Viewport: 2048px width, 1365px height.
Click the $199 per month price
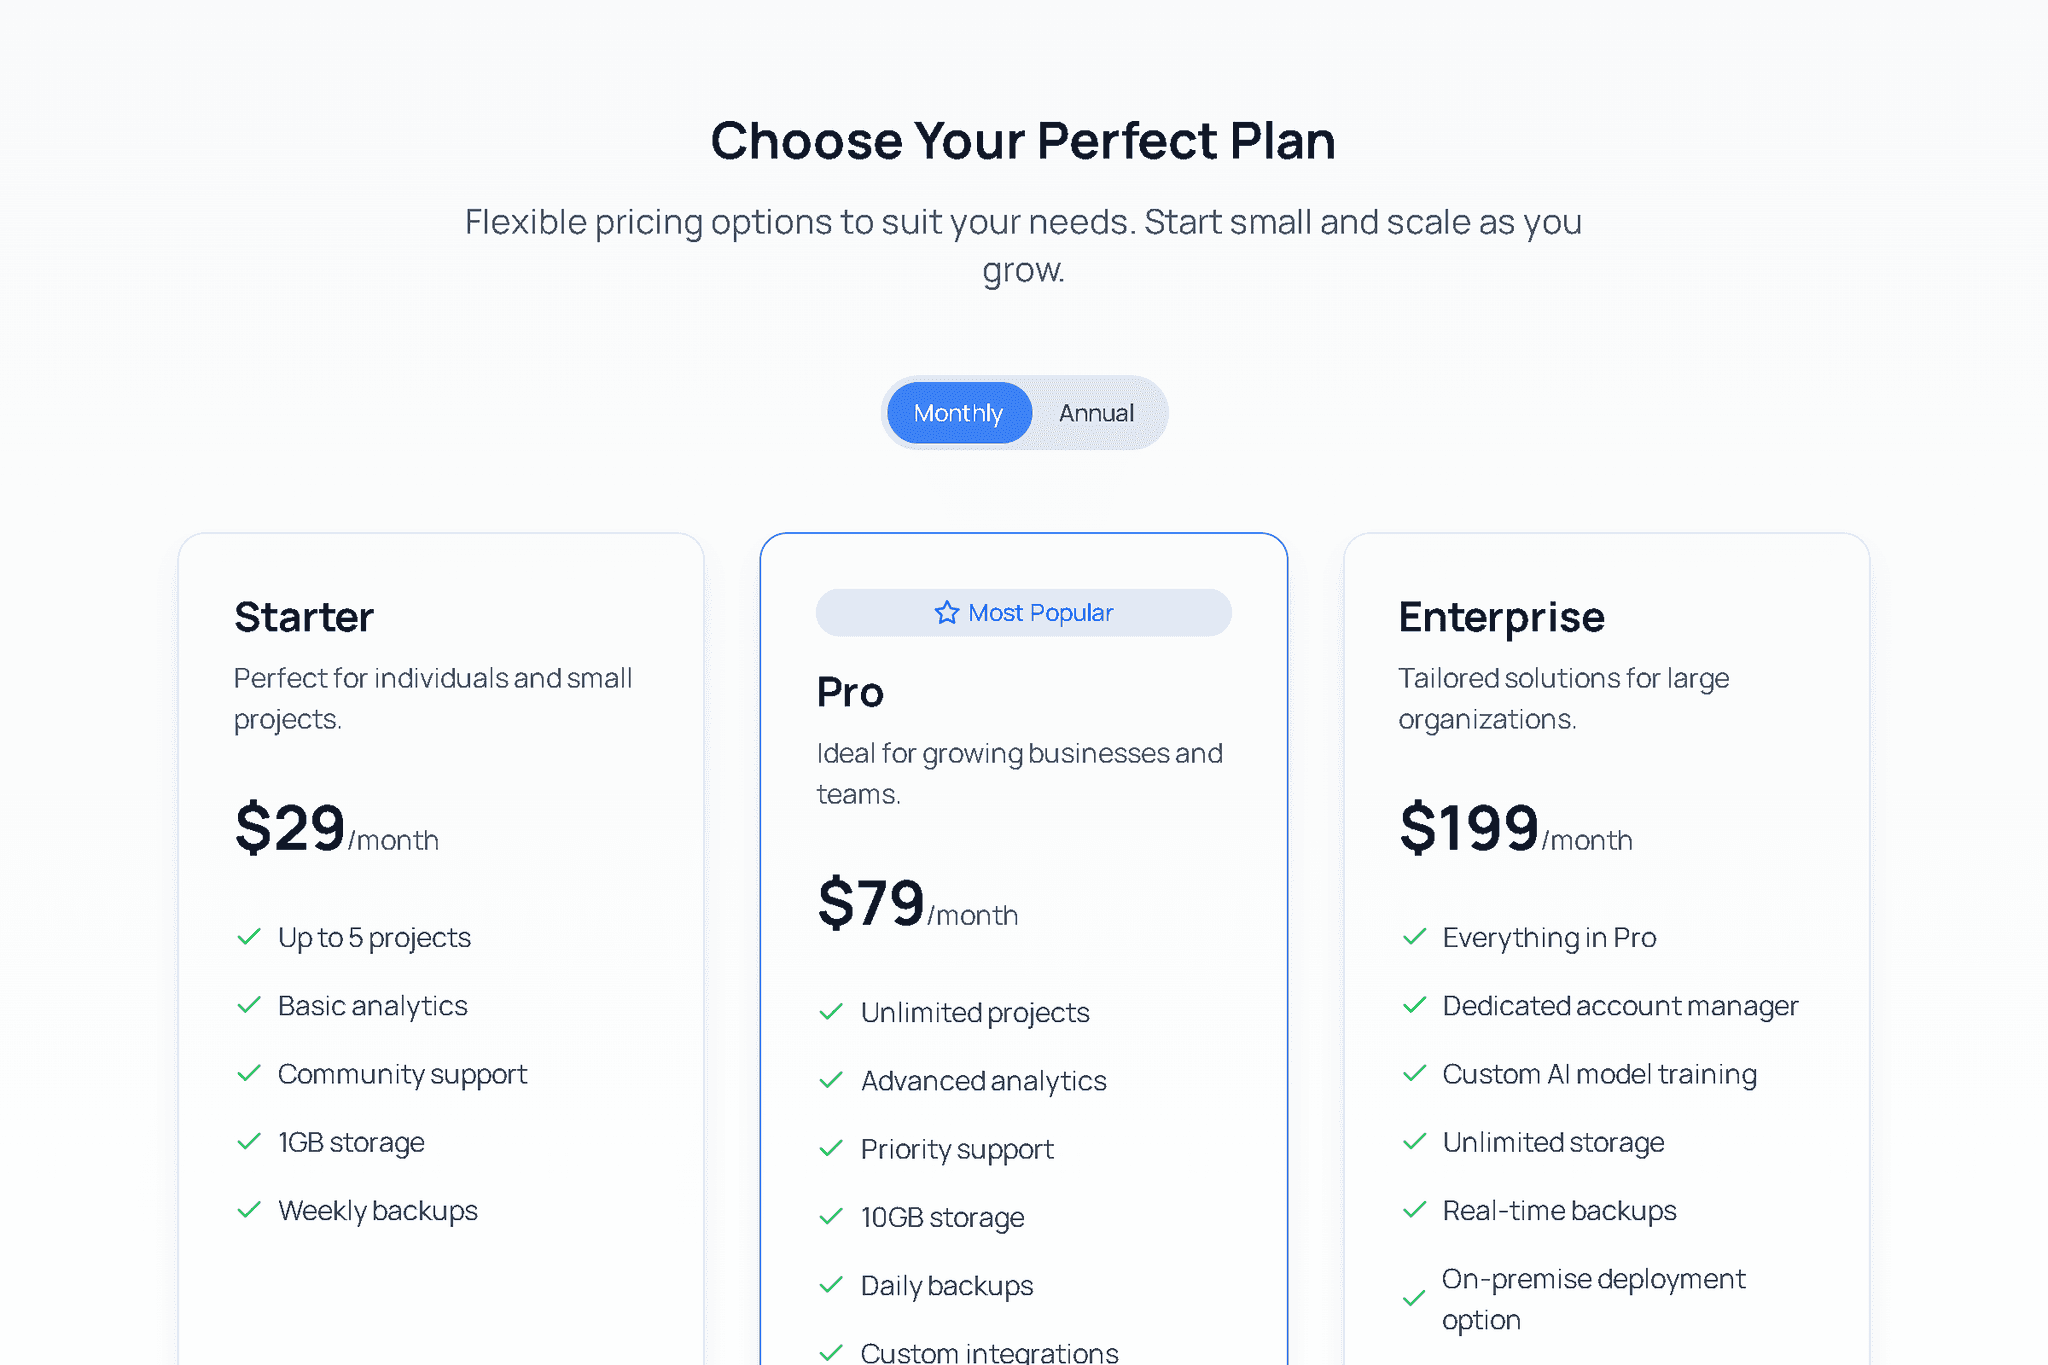click(1515, 828)
